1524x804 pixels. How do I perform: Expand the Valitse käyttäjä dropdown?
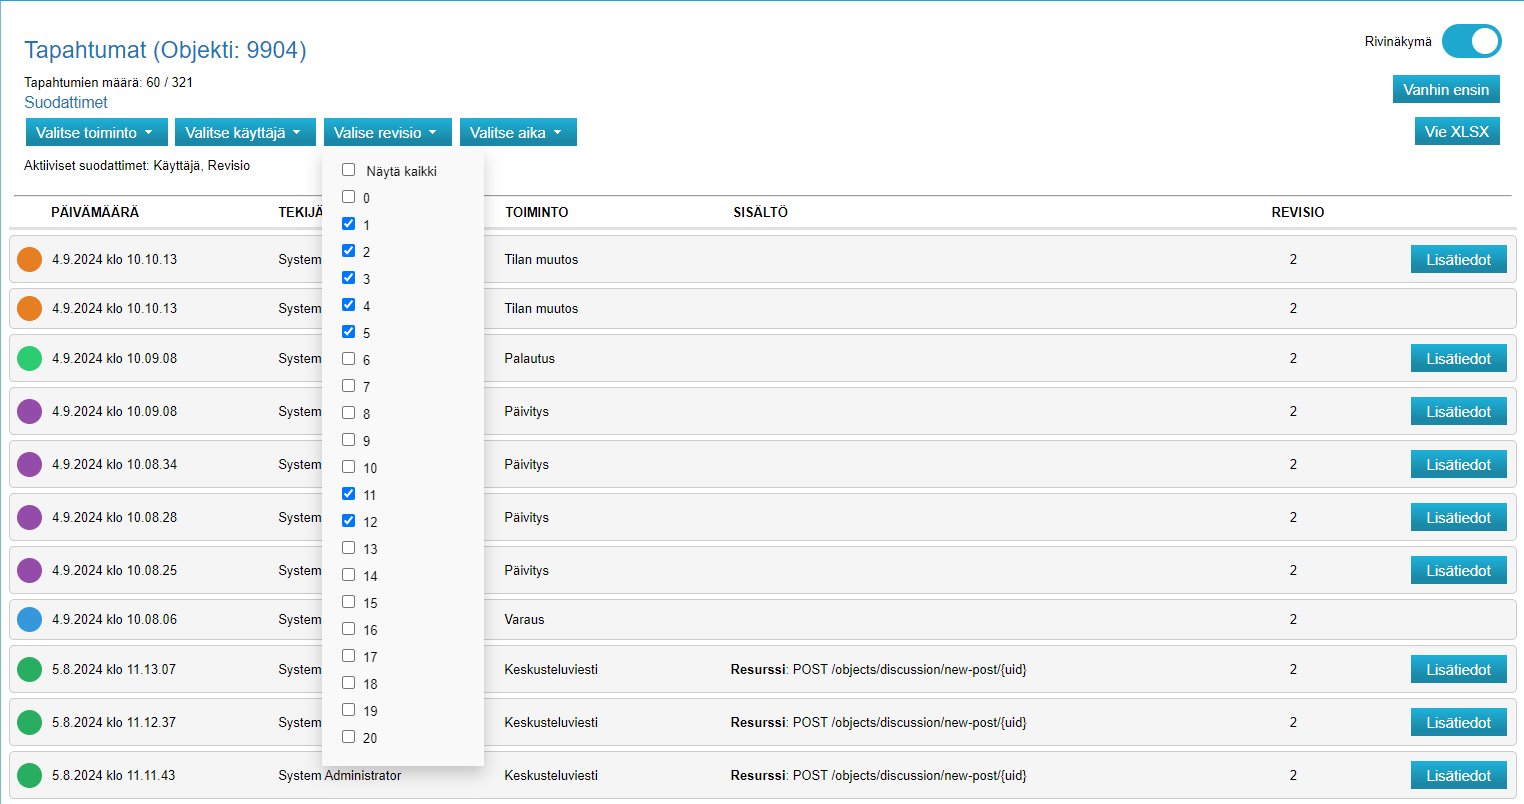click(x=244, y=132)
